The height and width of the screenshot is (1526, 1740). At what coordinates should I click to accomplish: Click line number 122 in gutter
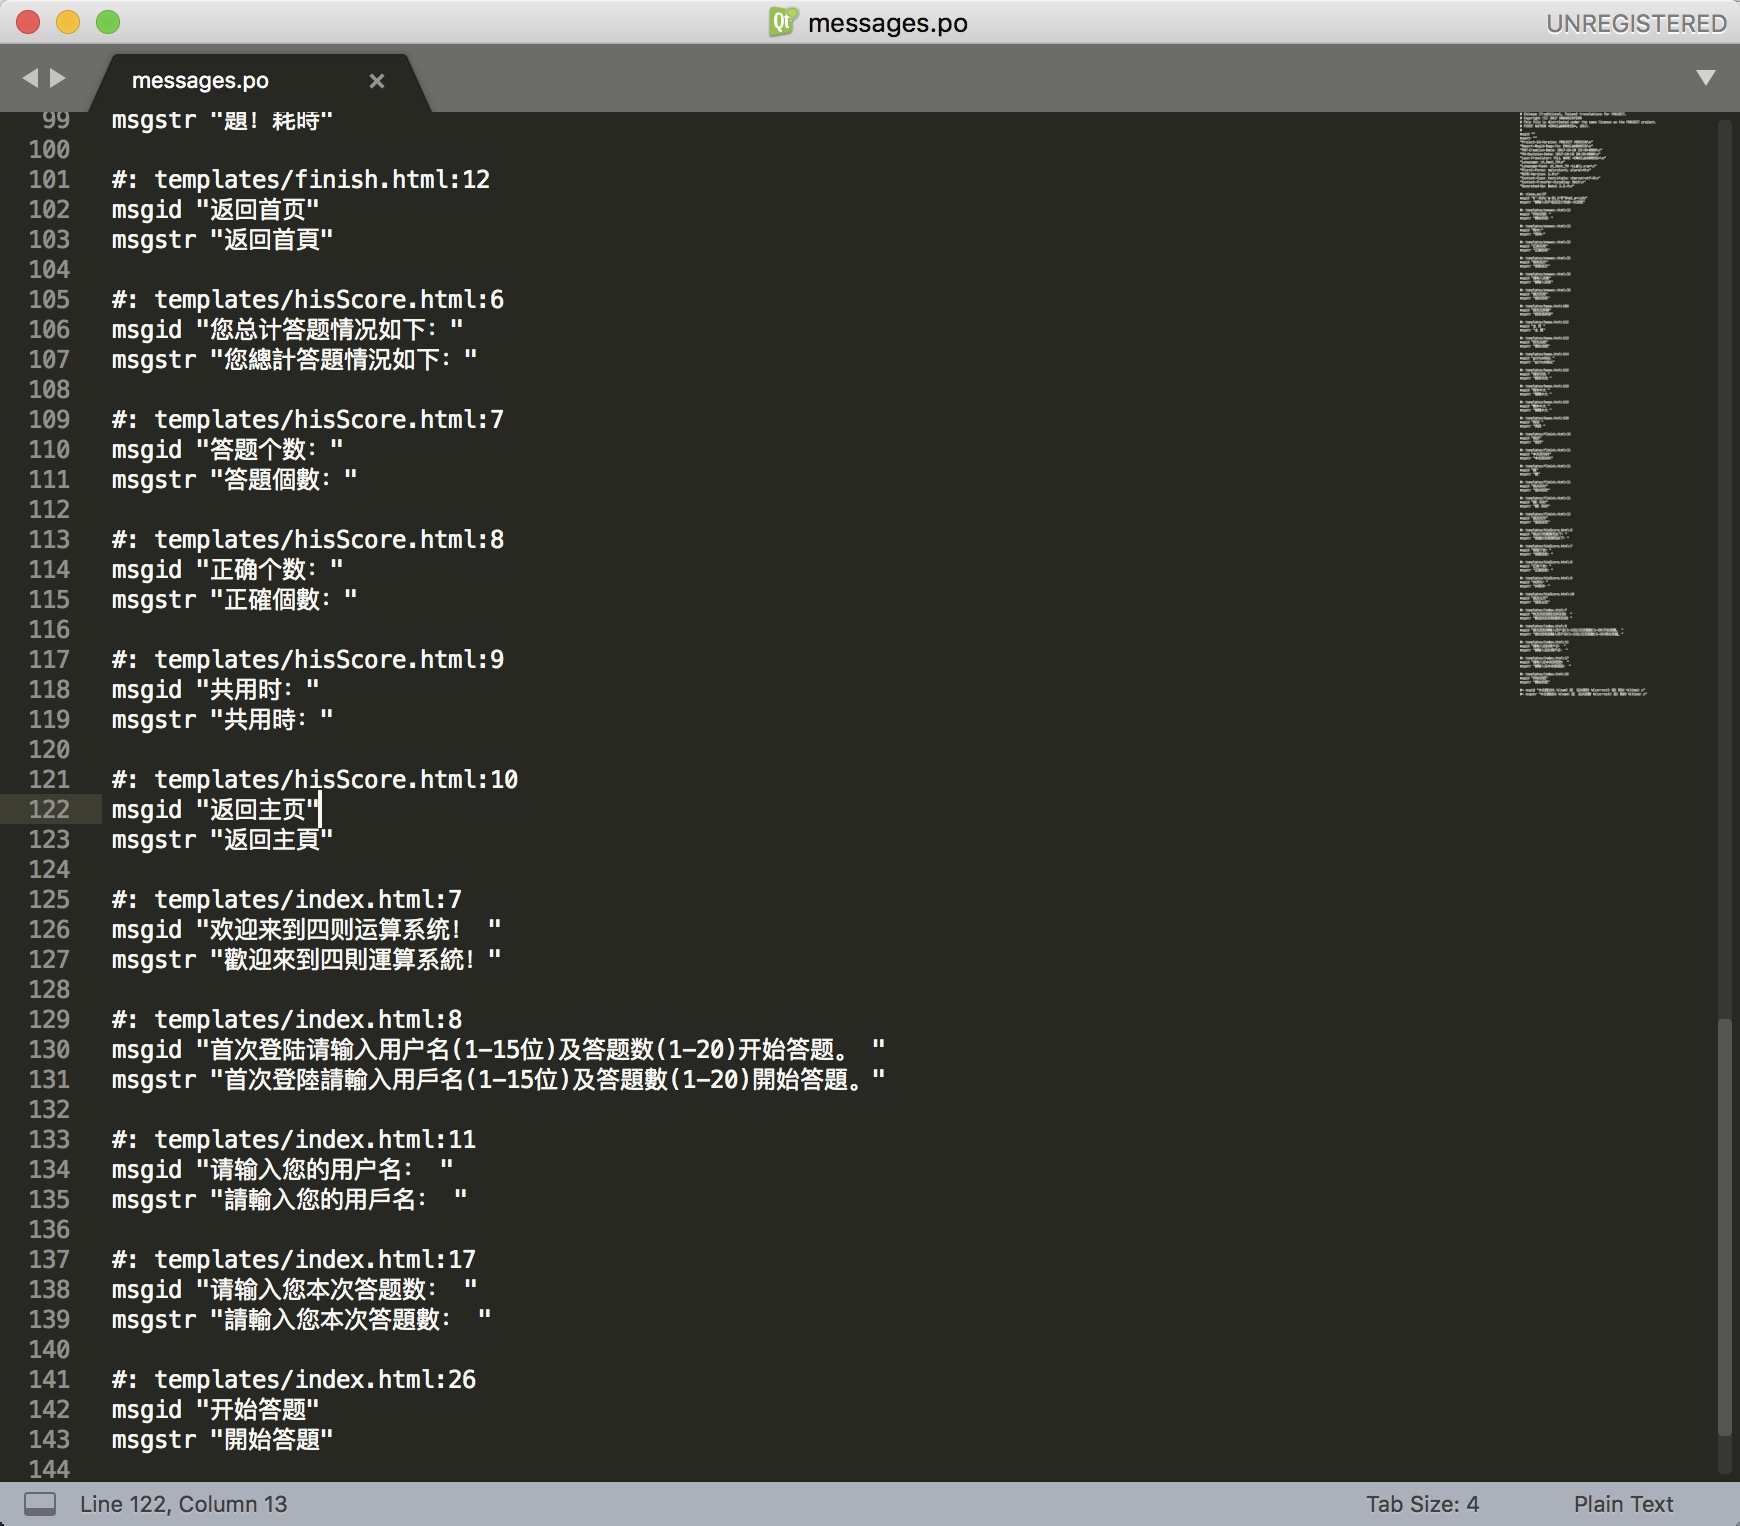(x=49, y=810)
